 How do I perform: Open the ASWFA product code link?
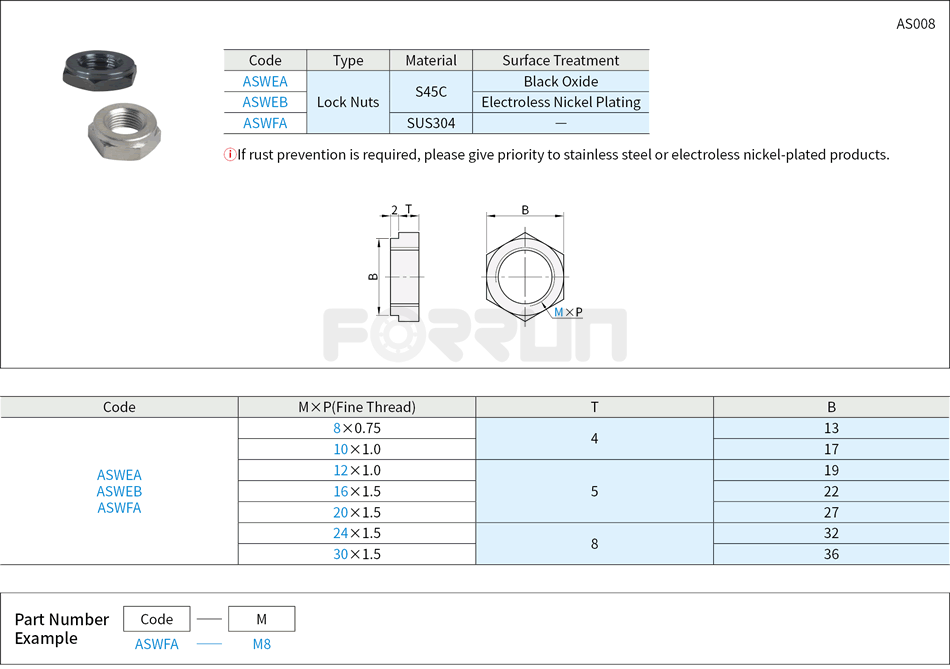point(265,123)
